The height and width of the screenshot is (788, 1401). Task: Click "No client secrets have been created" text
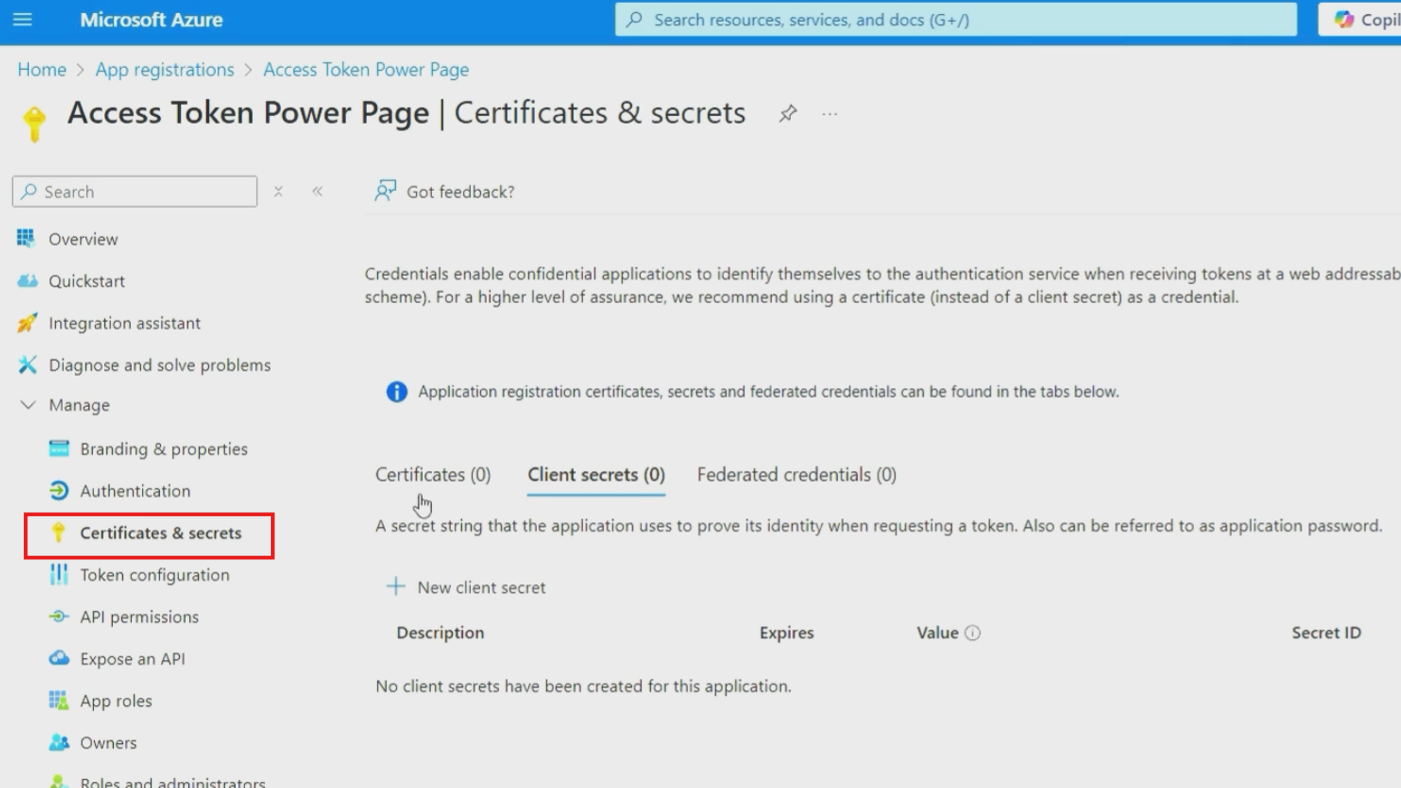tap(583, 686)
